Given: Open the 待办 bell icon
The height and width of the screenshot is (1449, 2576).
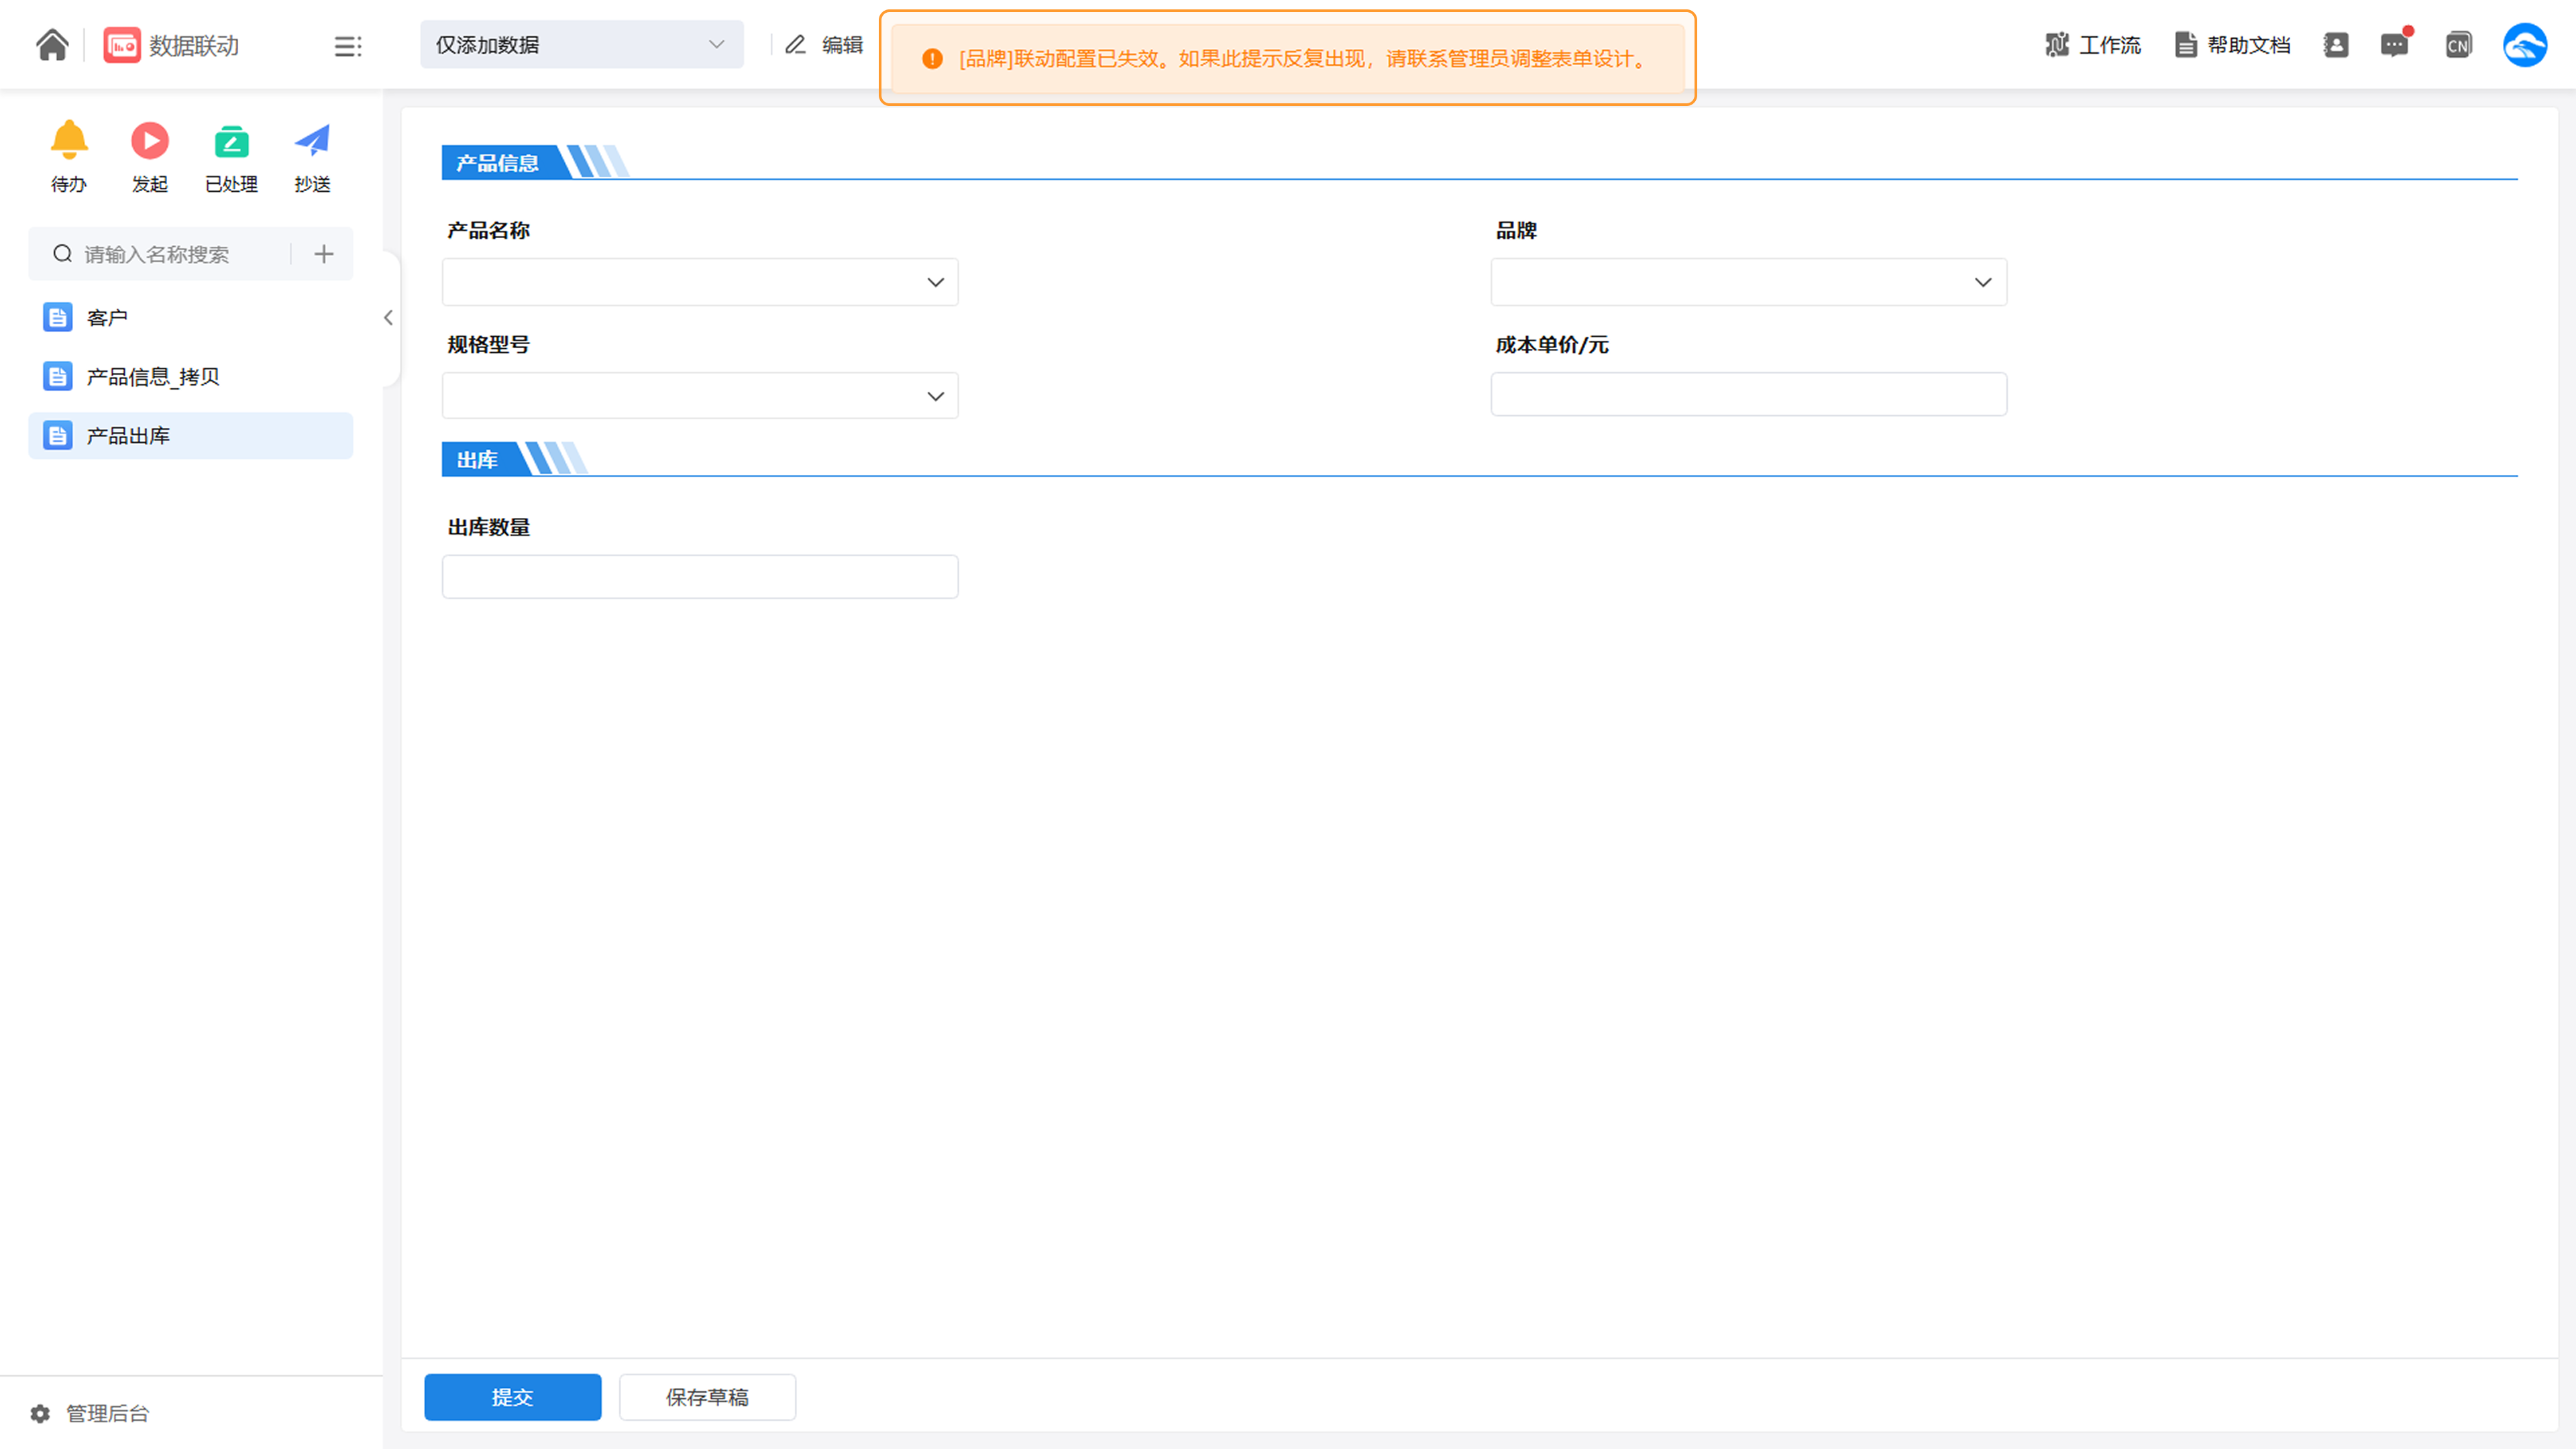Looking at the screenshot, I should coord(69,141).
